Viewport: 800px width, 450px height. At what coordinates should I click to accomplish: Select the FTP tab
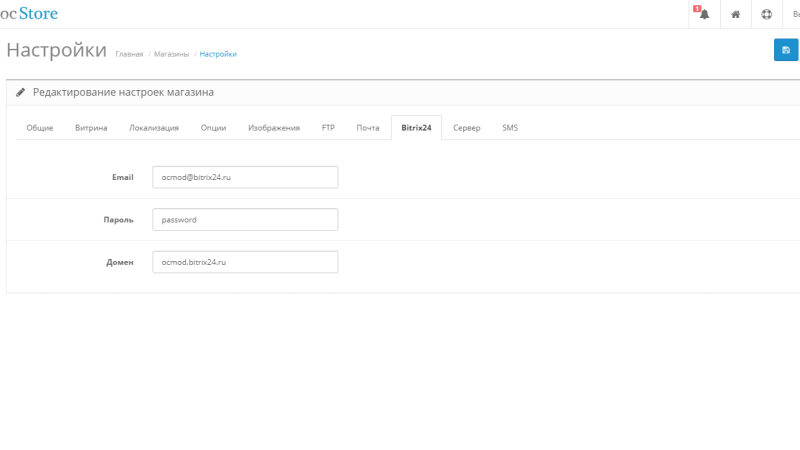328,128
